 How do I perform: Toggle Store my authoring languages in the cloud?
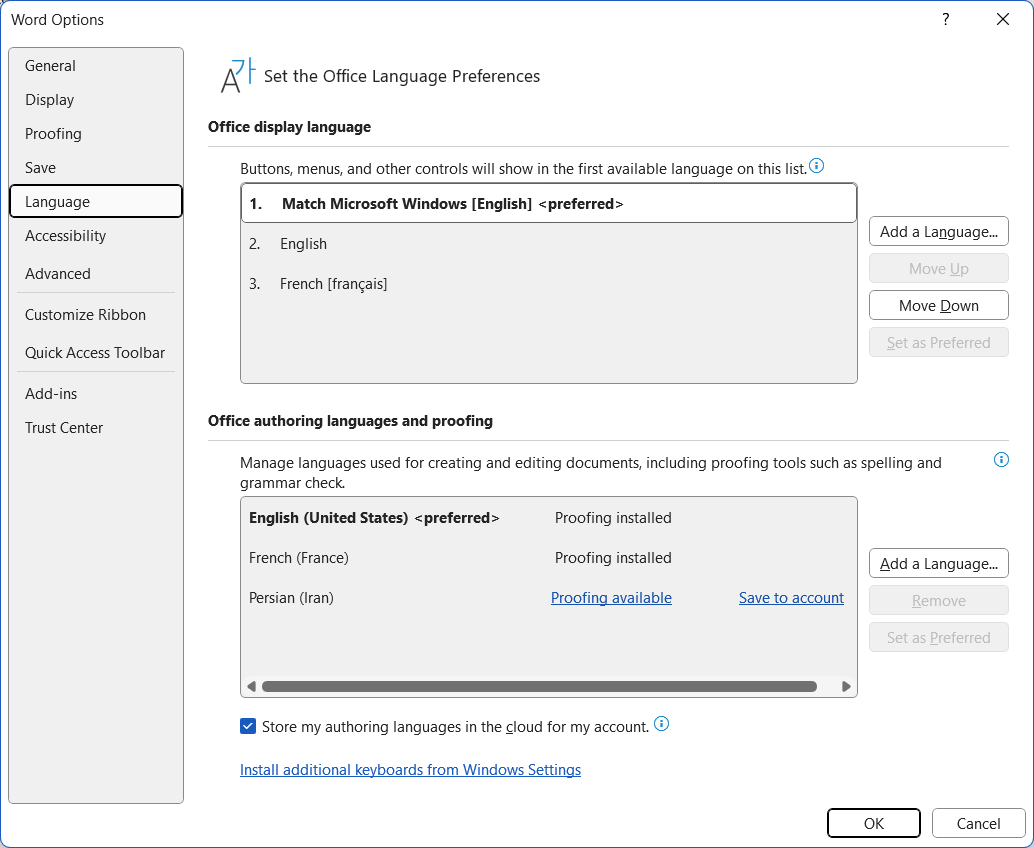(248, 727)
